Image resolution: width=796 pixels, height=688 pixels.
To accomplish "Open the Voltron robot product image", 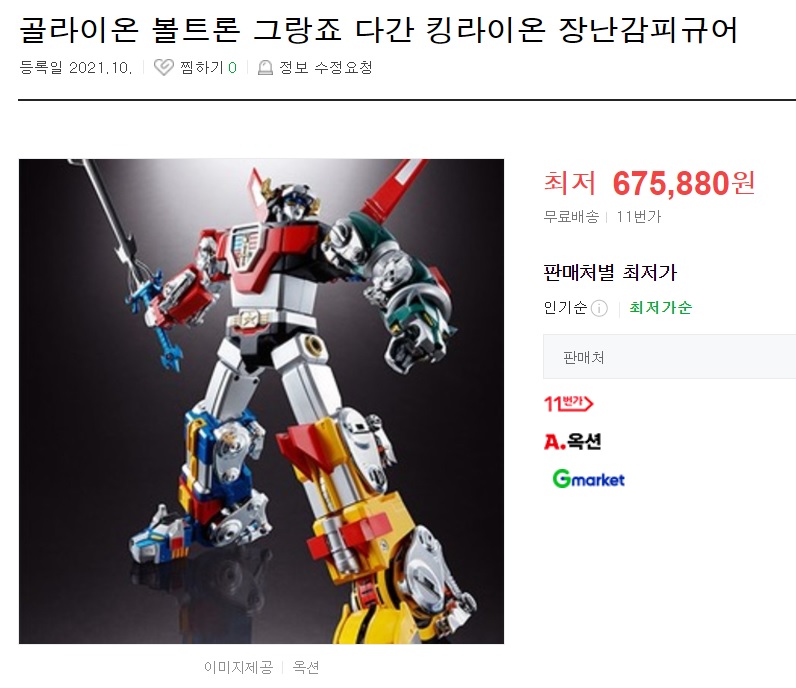I will click(x=261, y=401).
